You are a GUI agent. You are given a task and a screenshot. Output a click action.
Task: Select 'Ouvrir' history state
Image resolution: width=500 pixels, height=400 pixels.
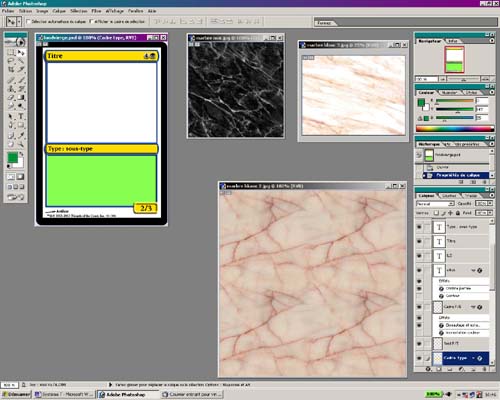click(x=456, y=167)
